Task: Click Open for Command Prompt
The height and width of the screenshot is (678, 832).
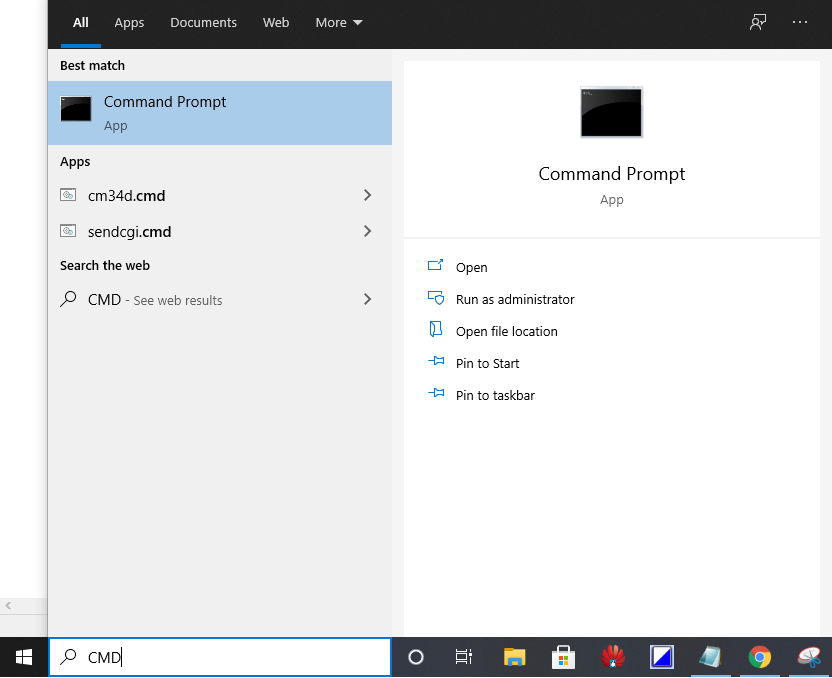Action: 471,267
